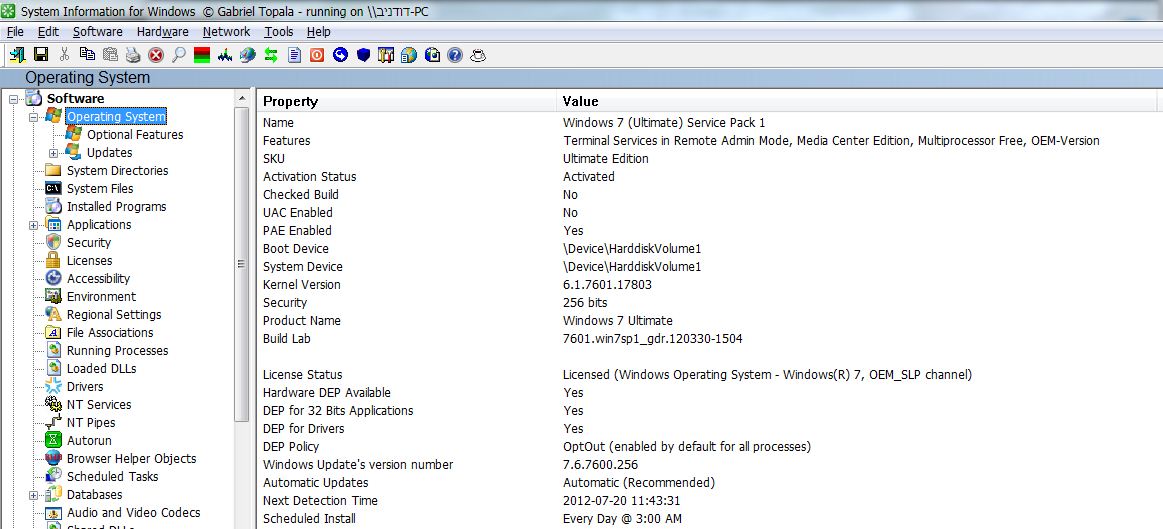Screen dimensions: 1163x529
Task: Click the red and green bars icon
Action: click(202, 55)
